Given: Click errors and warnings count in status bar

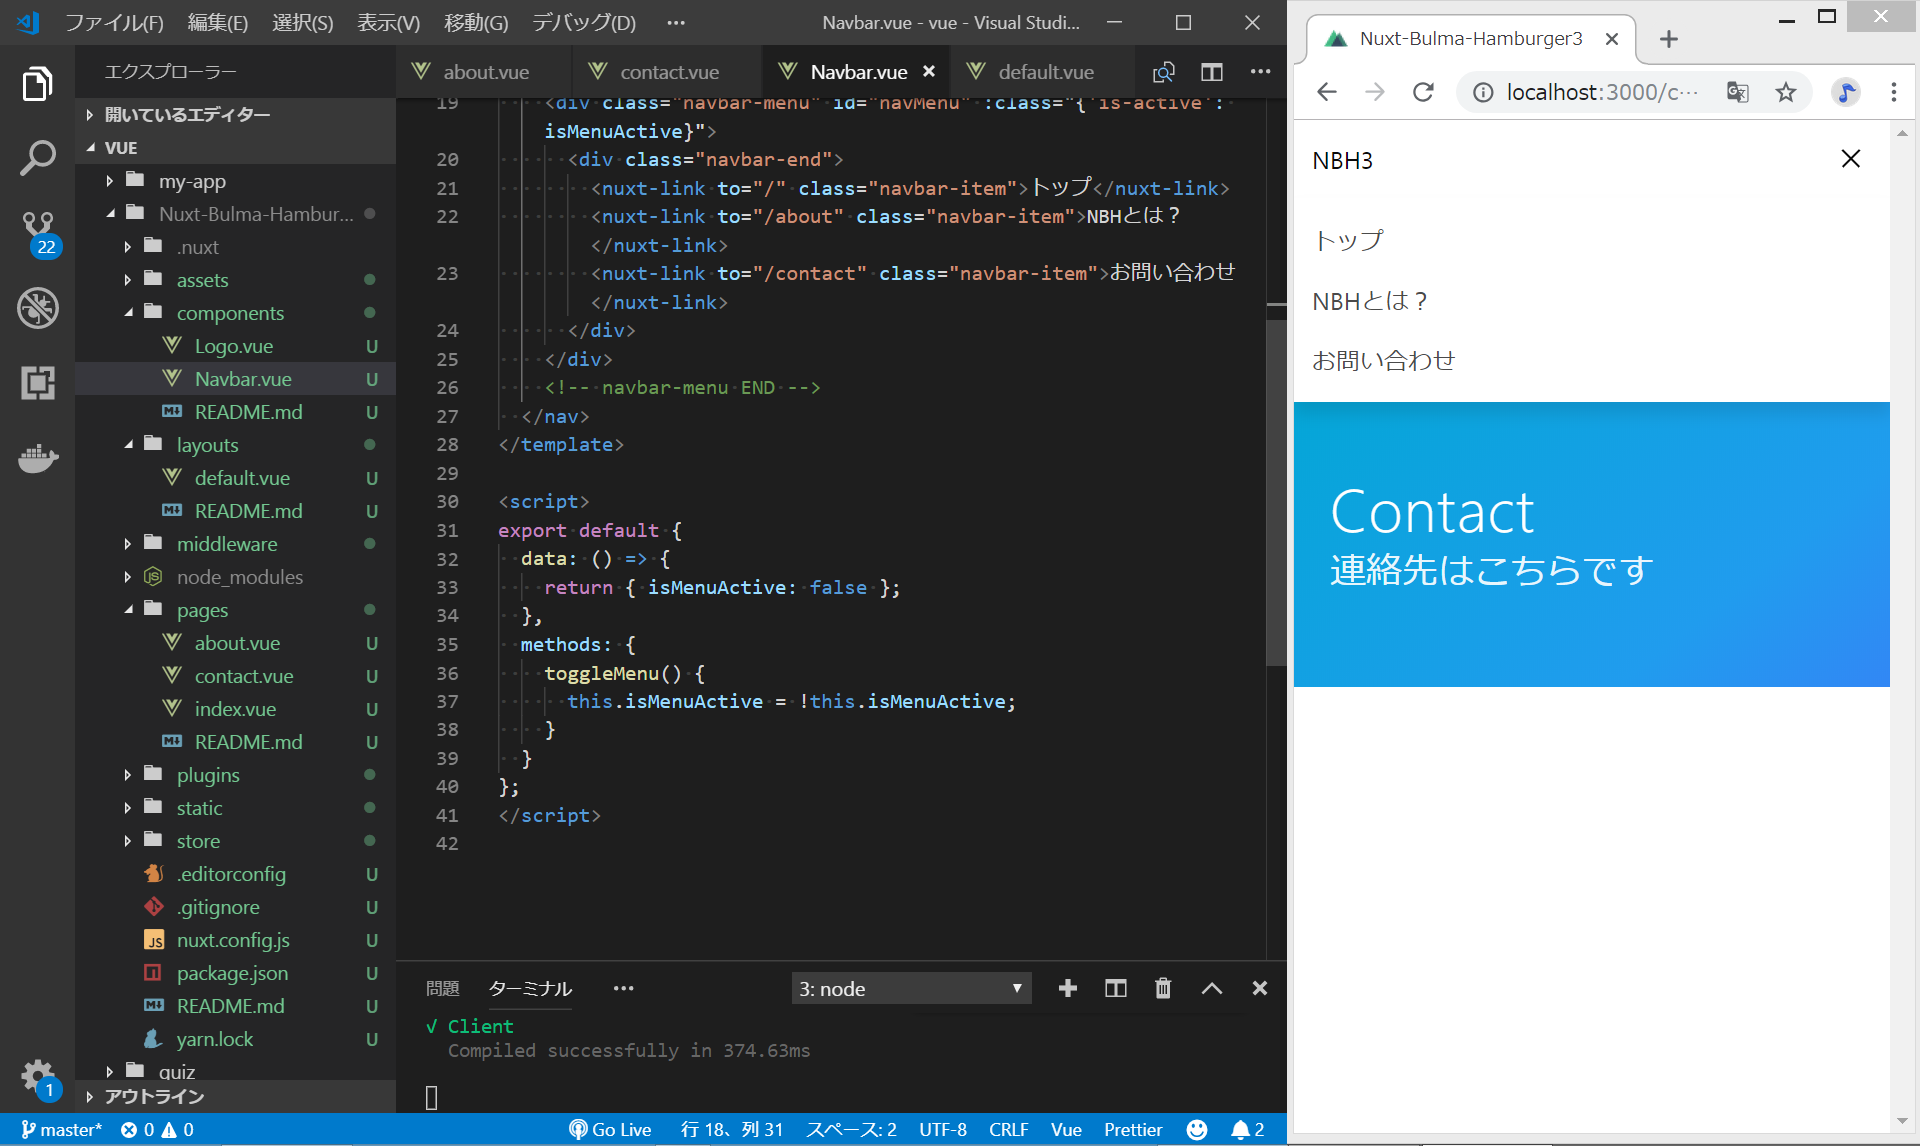Looking at the screenshot, I should [x=157, y=1129].
